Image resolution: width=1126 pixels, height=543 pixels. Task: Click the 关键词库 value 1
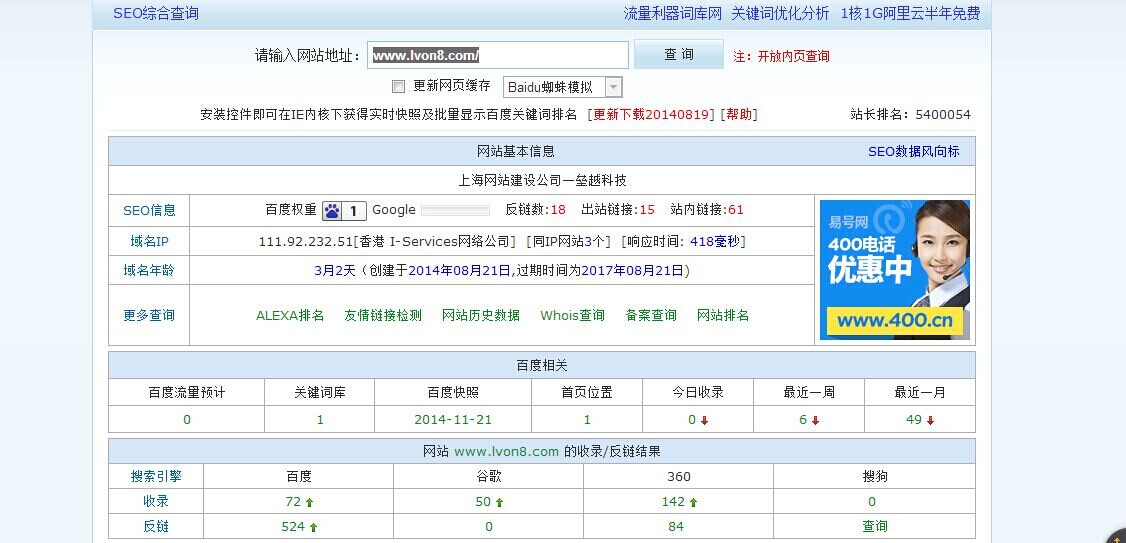coord(320,420)
